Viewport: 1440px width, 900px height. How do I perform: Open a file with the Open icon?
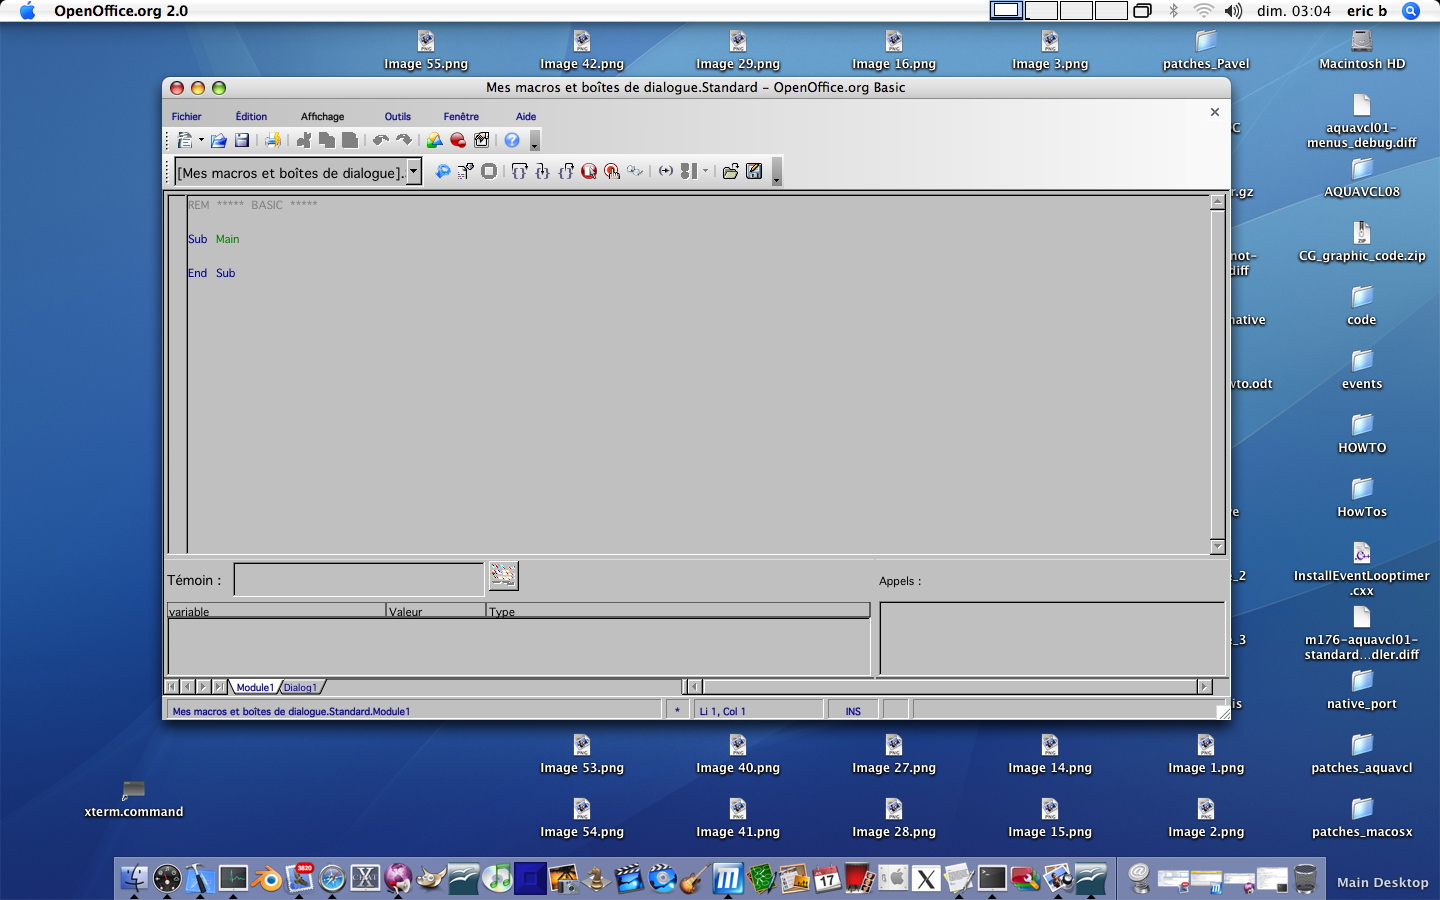click(x=218, y=140)
